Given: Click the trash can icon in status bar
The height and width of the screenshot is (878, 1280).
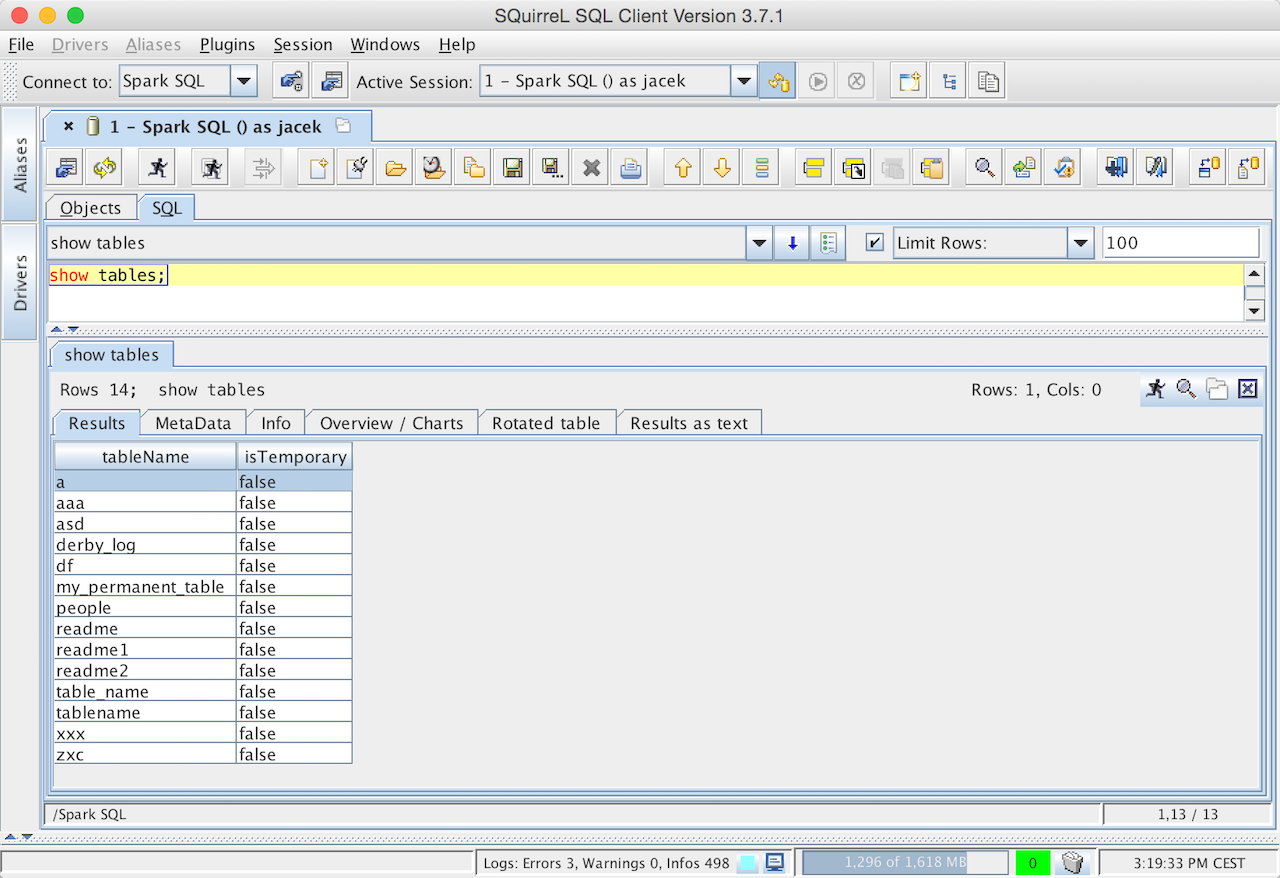Looking at the screenshot, I should coord(1072,862).
